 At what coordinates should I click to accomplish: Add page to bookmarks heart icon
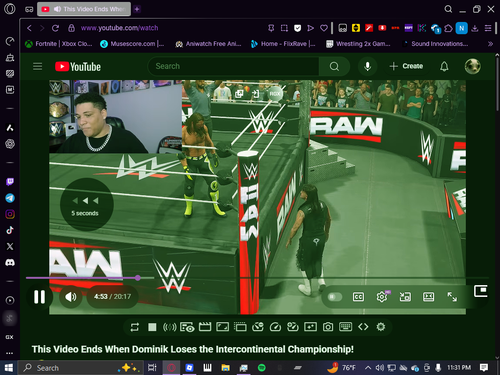click(x=324, y=28)
